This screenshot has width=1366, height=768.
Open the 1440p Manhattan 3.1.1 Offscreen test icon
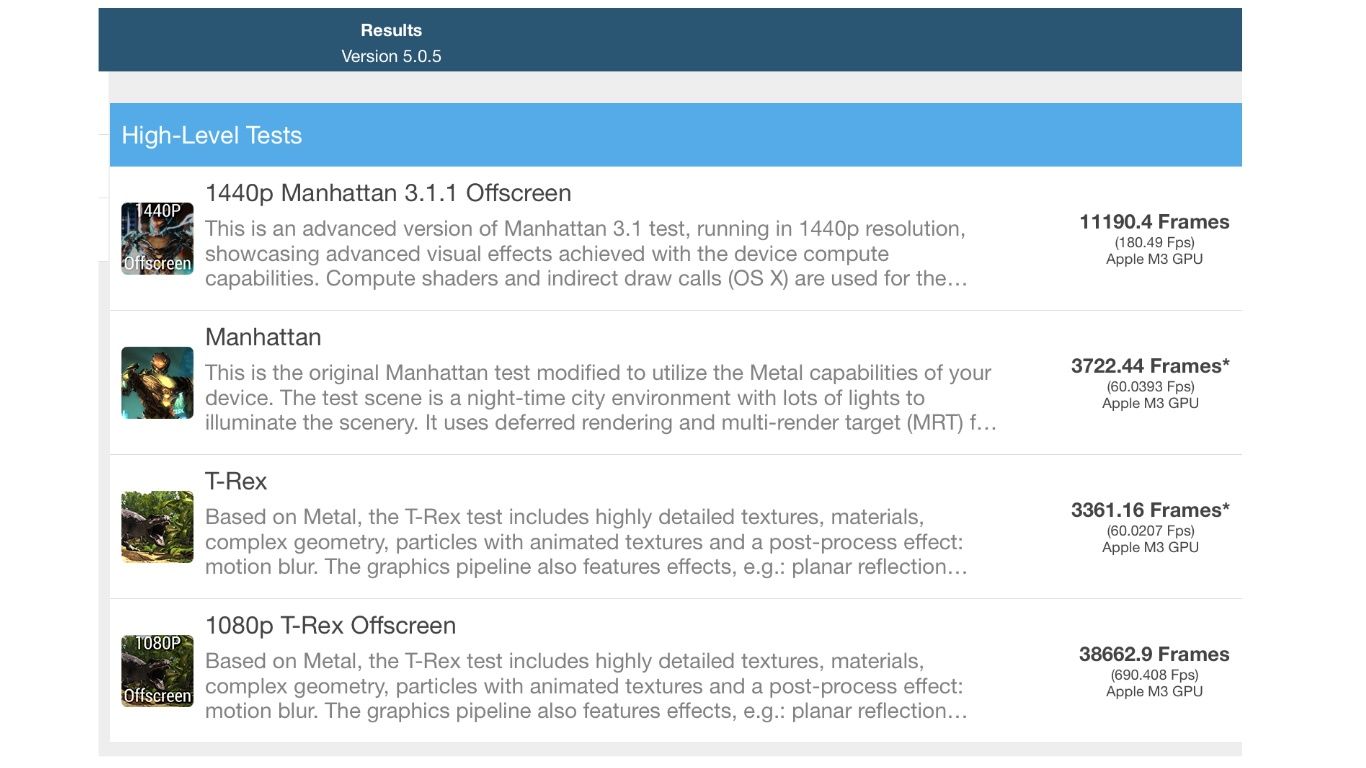[x=157, y=238]
